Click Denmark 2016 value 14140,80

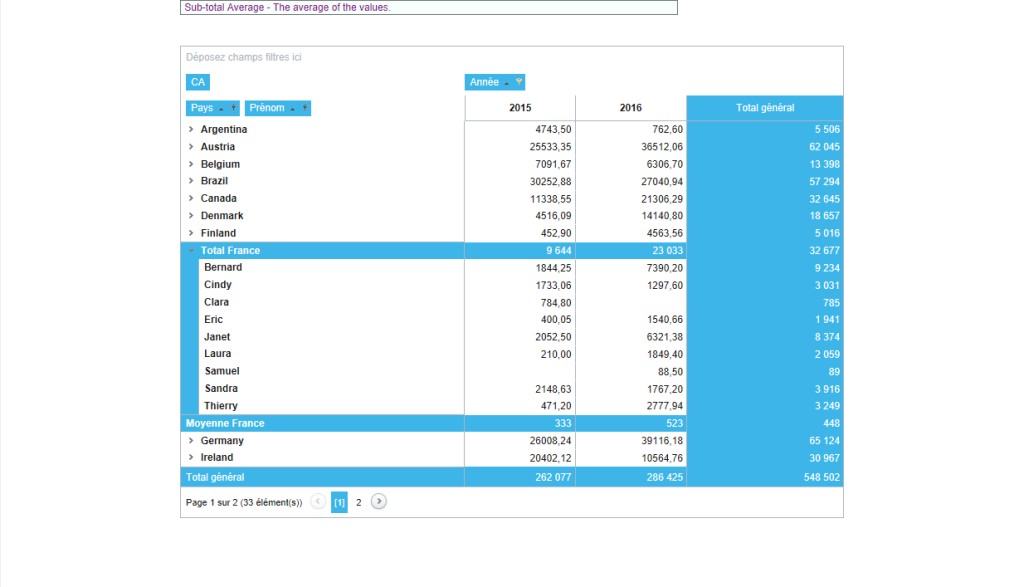[x=662, y=216]
